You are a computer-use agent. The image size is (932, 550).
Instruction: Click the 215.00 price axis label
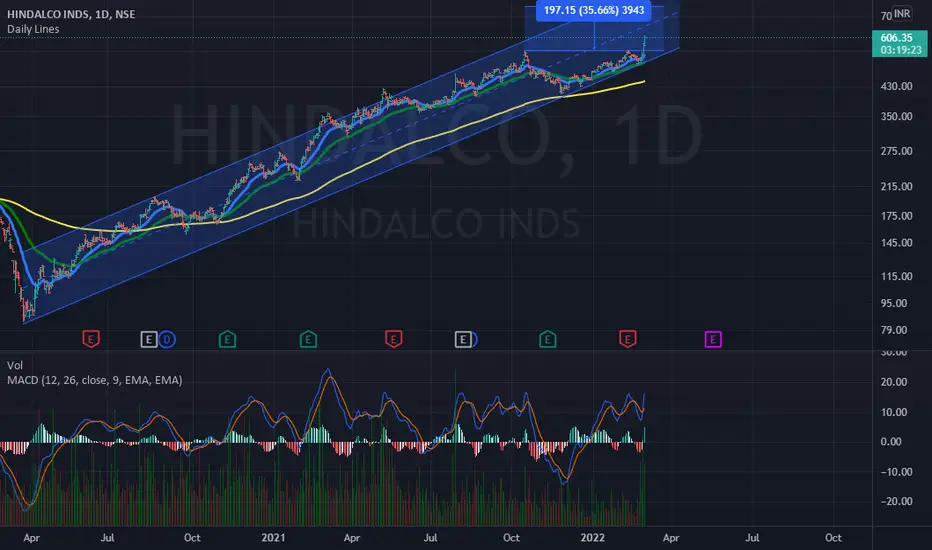(896, 187)
